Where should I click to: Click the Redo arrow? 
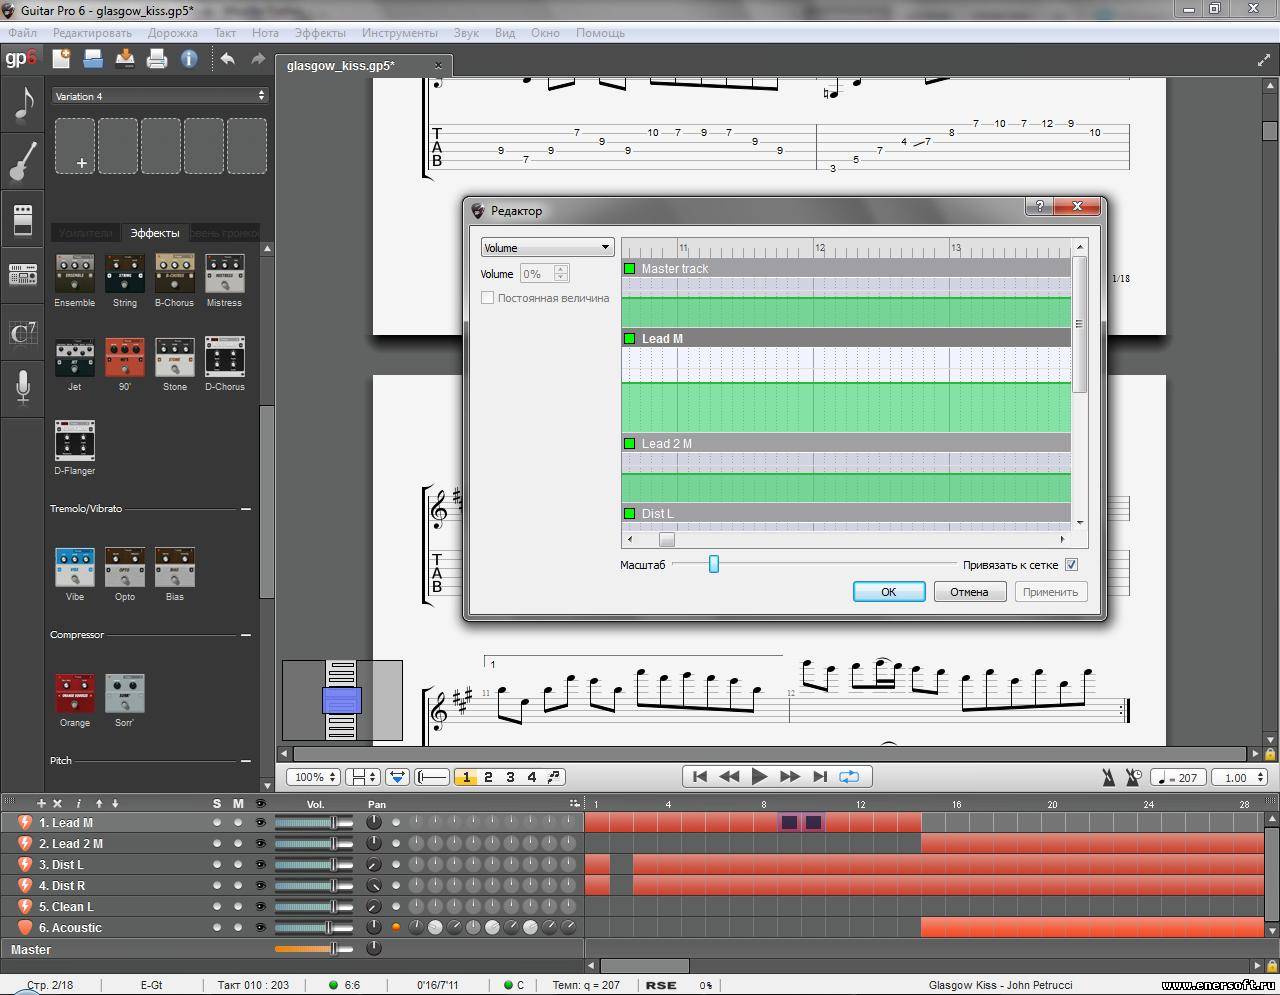258,59
